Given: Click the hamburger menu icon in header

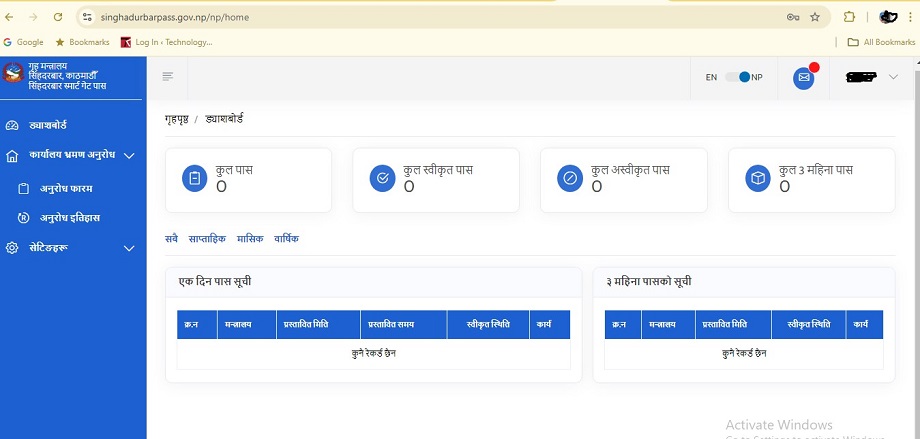Looking at the screenshot, I should click(167, 77).
